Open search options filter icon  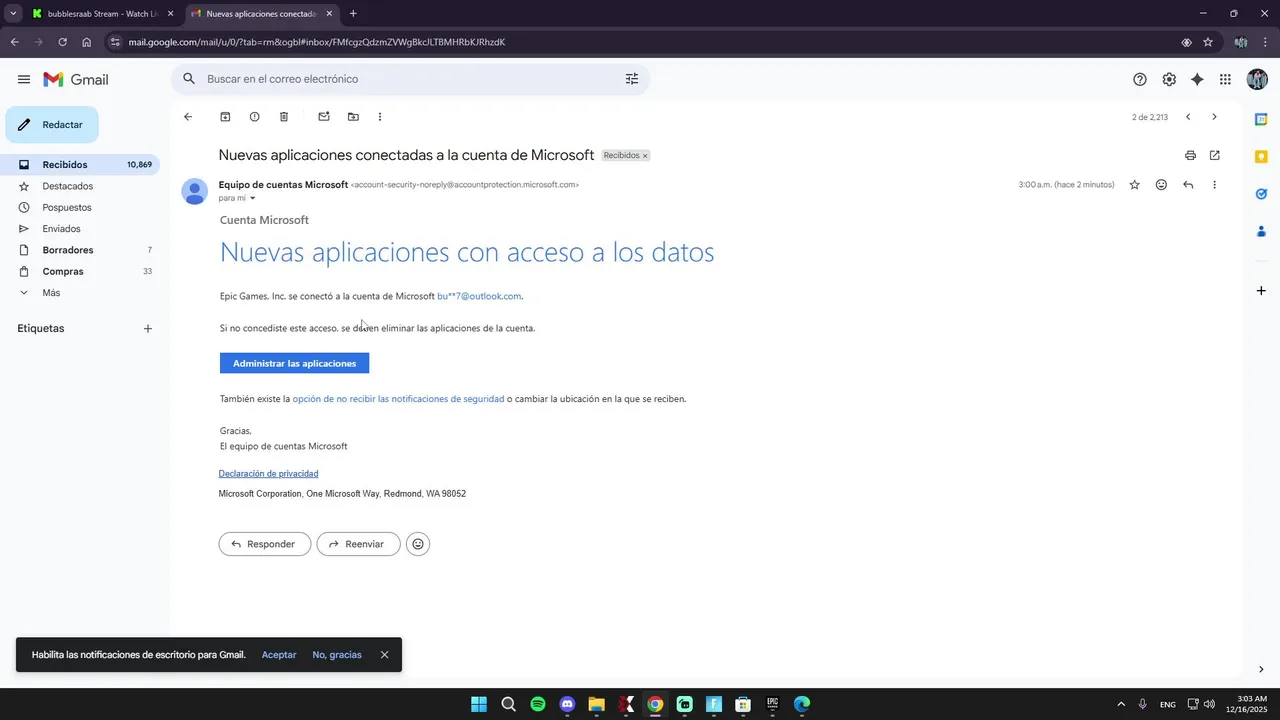click(x=632, y=79)
